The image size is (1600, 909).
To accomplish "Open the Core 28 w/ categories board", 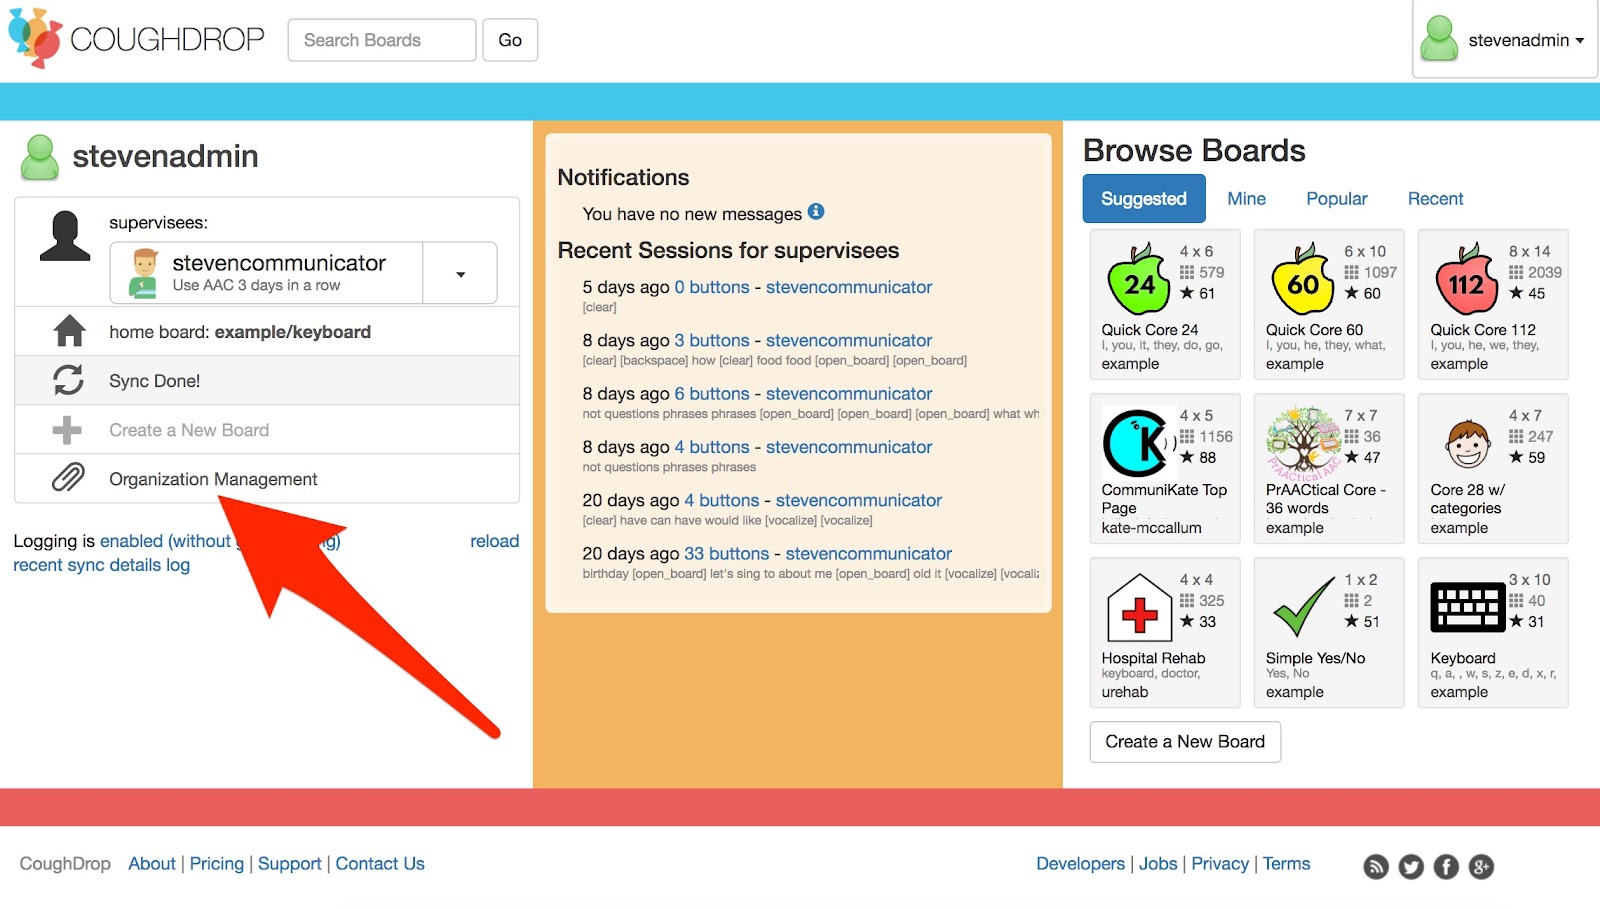I will pyautogui.click(x=1493, y=469).
